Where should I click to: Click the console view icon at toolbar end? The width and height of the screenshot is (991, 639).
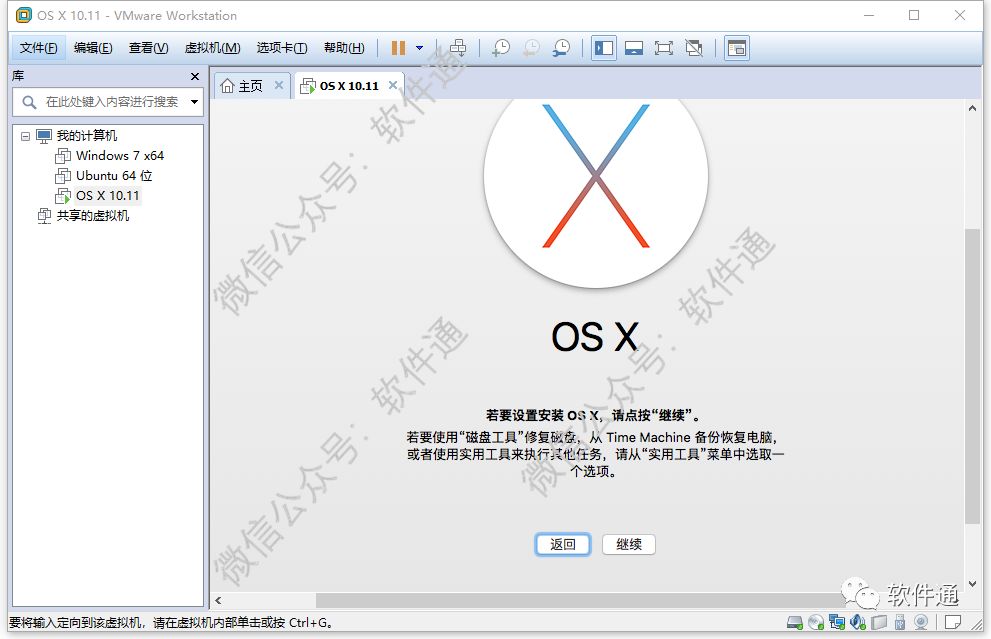(737, 48)
